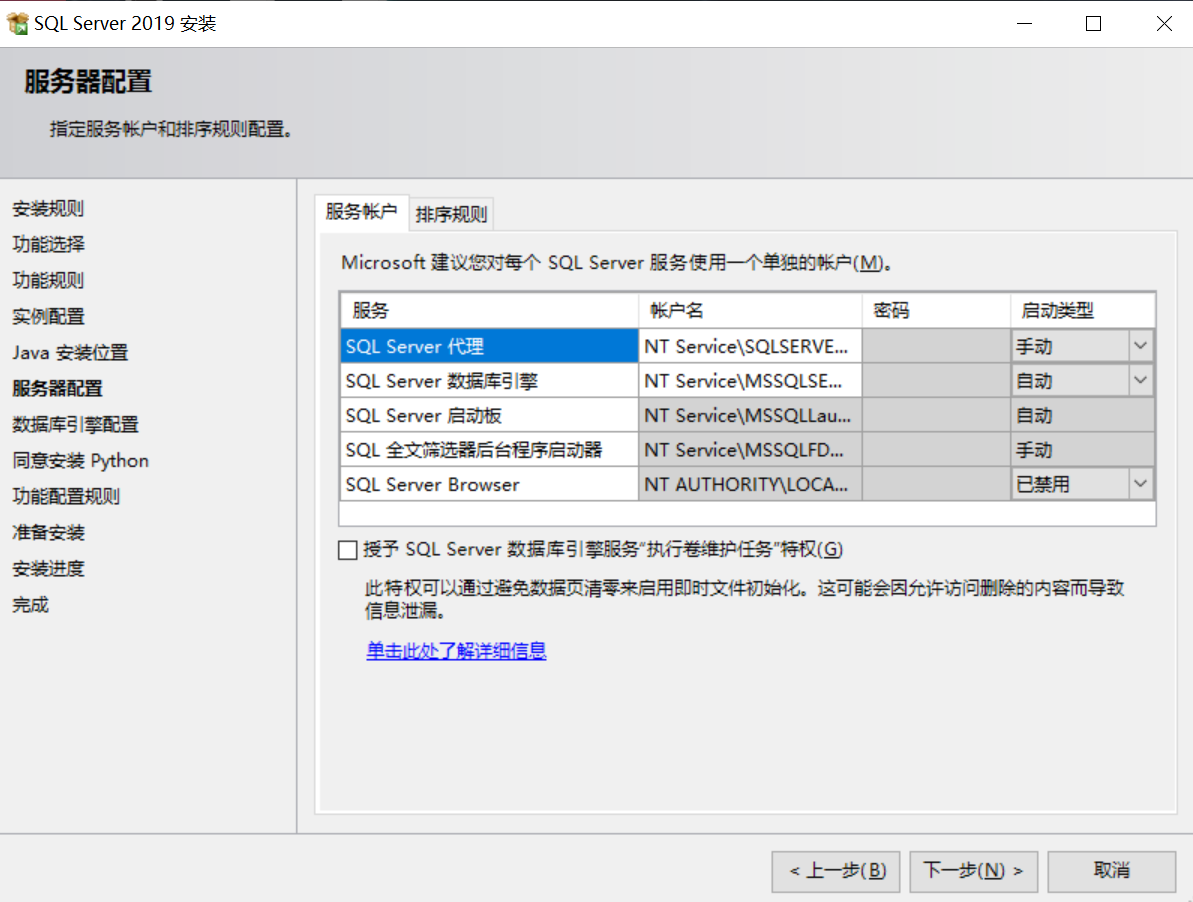Click account name NT Service\SQLSERVE... cell
1193x902 pixels.
[750, 346]
